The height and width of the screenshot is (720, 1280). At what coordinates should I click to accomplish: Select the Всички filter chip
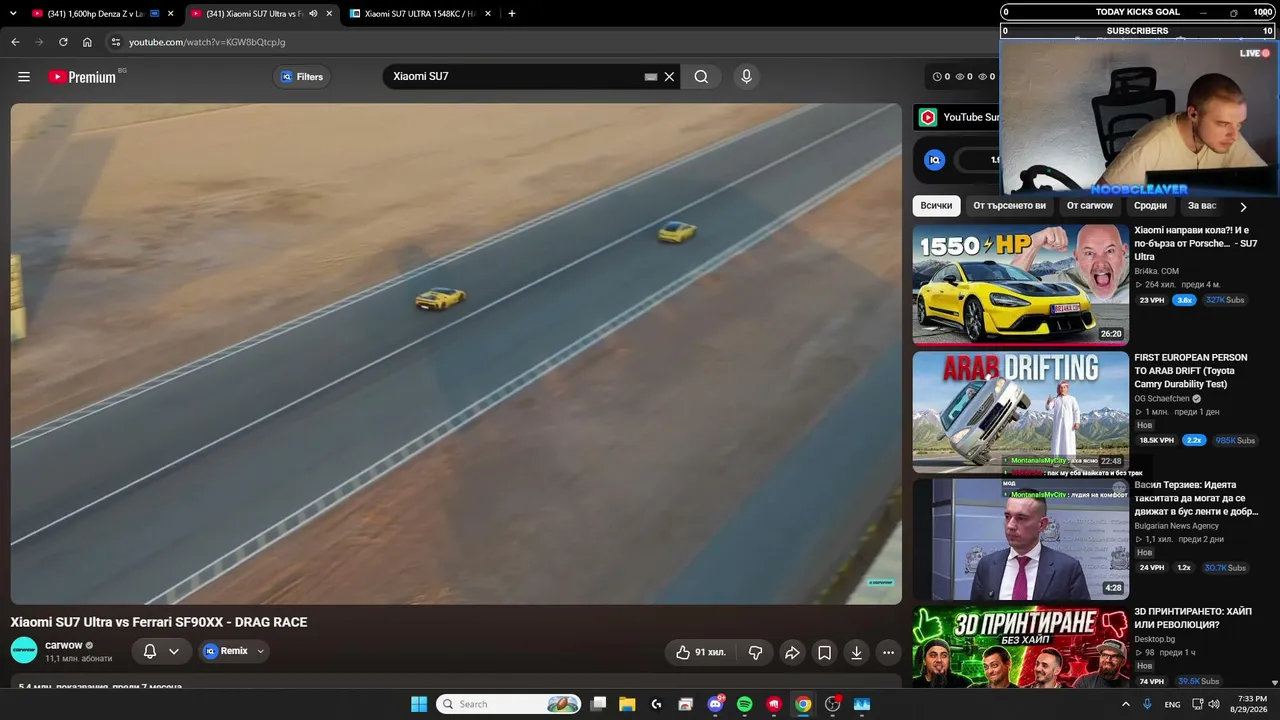936,206
